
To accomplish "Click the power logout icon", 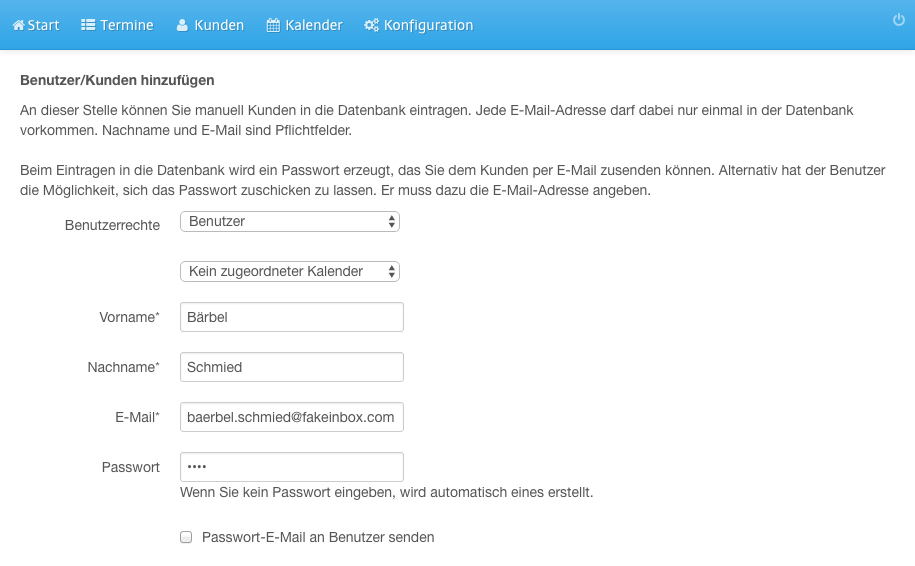I will point(899,20).
